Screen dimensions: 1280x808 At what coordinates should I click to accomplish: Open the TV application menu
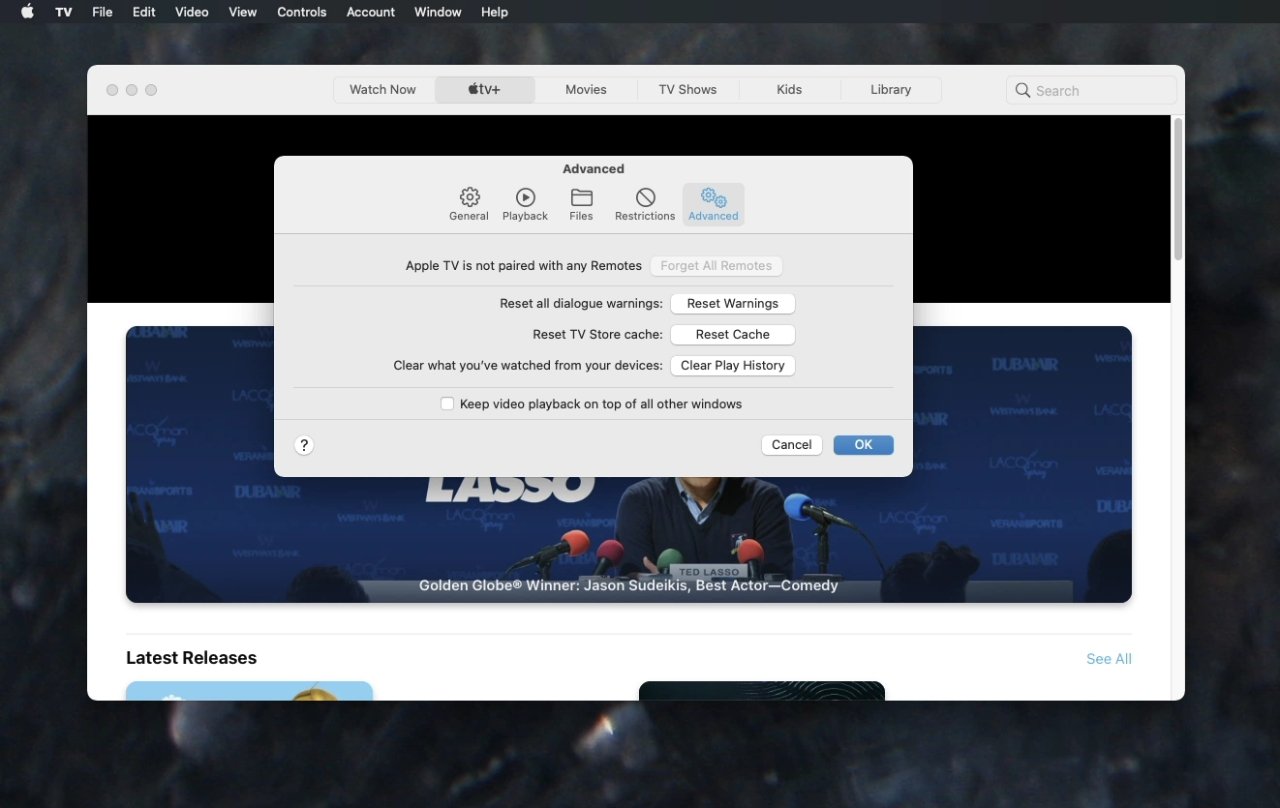[x=63, y=12]
